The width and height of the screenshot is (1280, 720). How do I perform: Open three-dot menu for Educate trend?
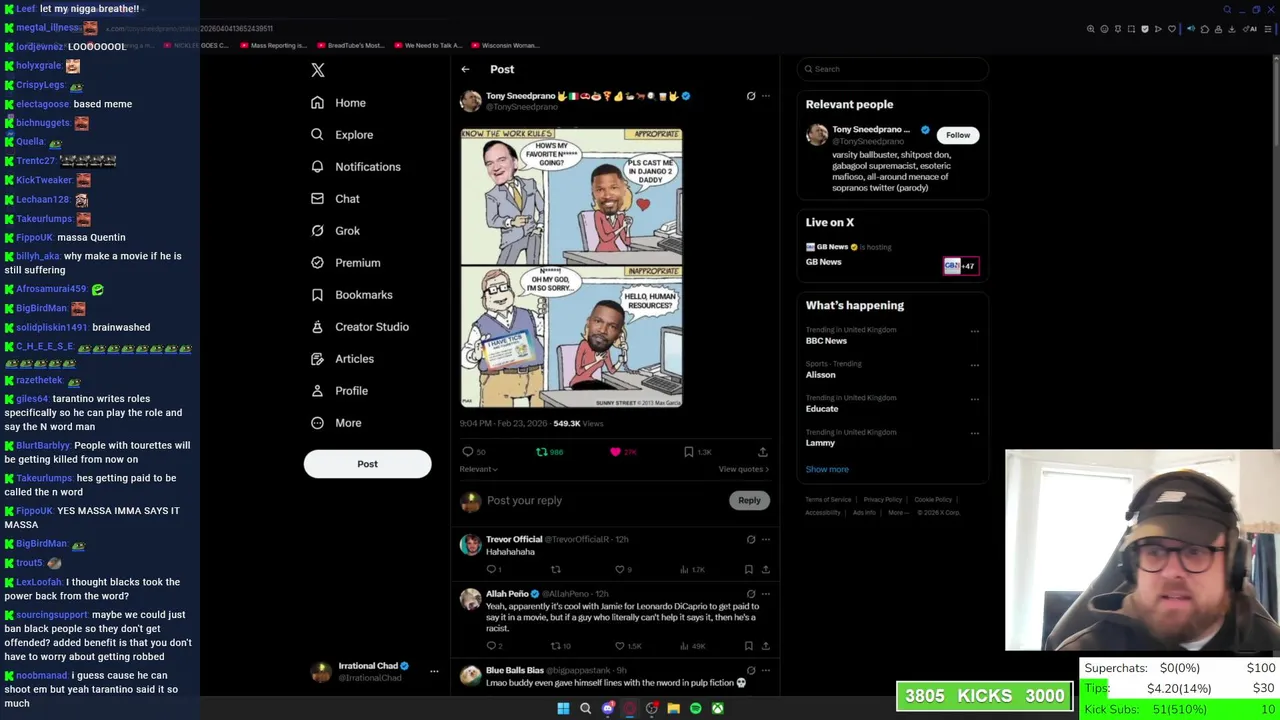[975, 399]
